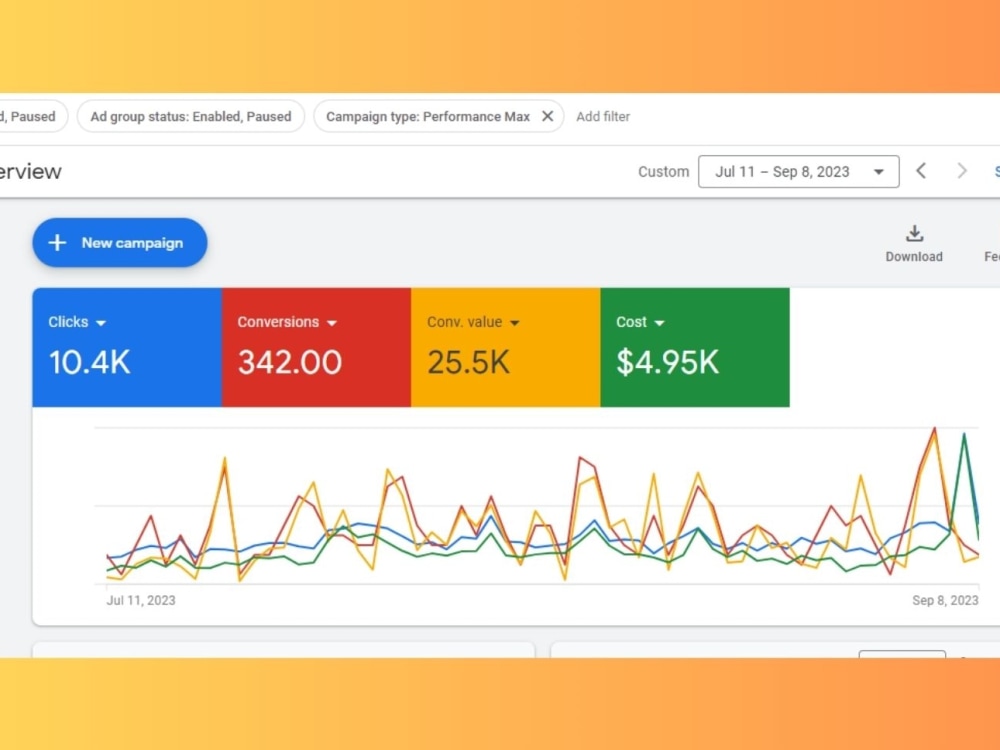The height and width of the screenshot is (750, 1000).
Task: Click the $4.95K cost figure
Action: point(668,362)
